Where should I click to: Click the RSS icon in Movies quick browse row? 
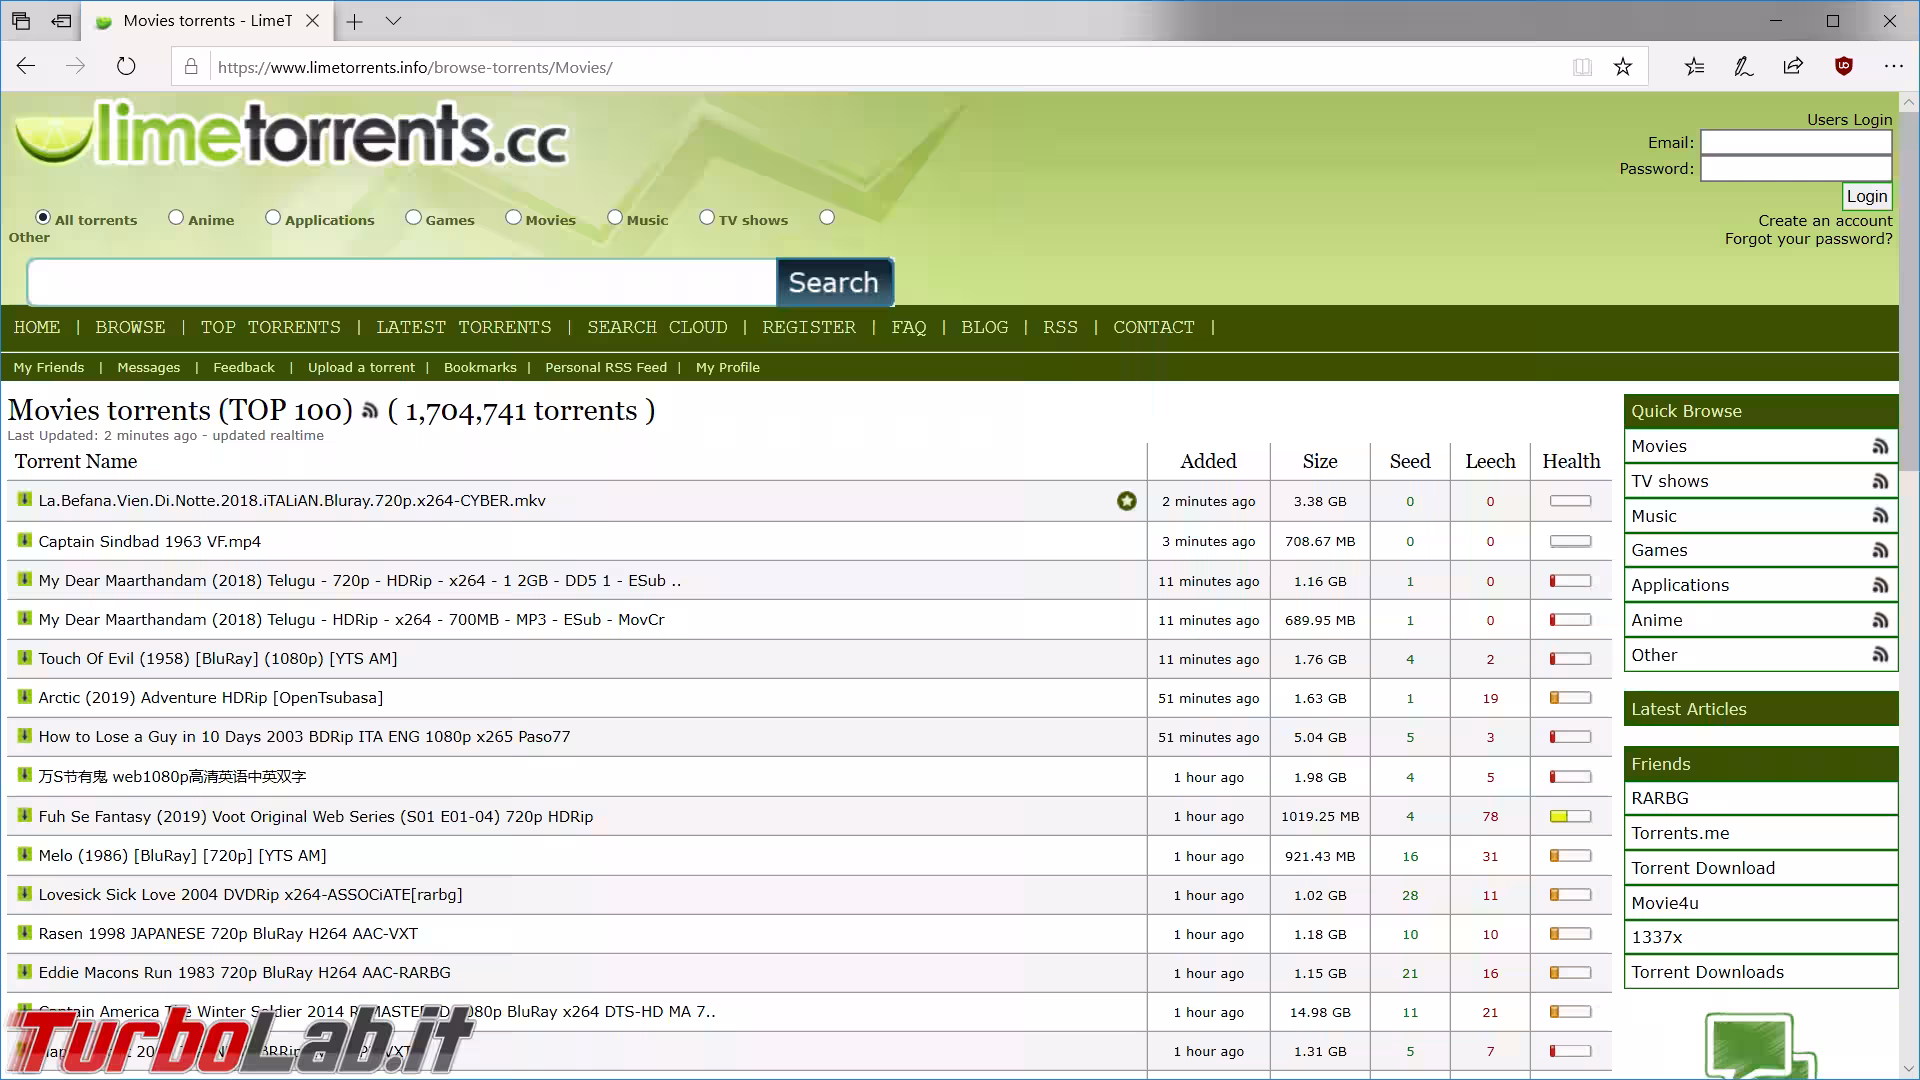(x=1880, y=447)
